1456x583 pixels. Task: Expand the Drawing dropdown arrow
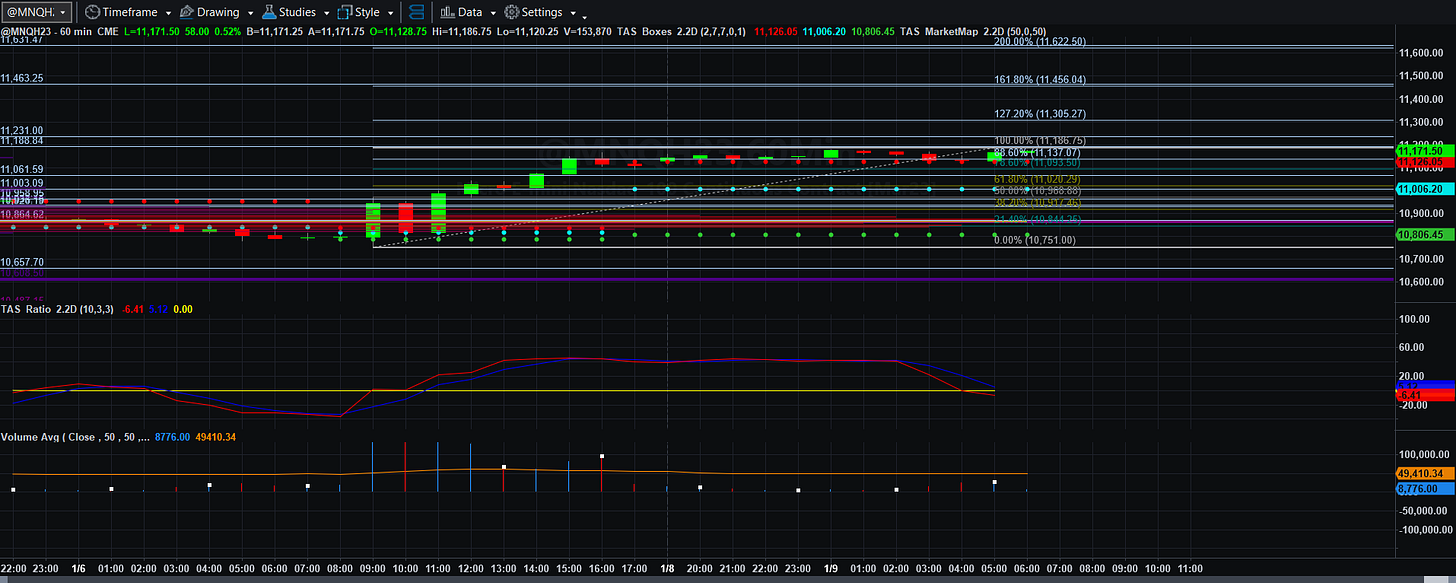[x=250, y=13]
